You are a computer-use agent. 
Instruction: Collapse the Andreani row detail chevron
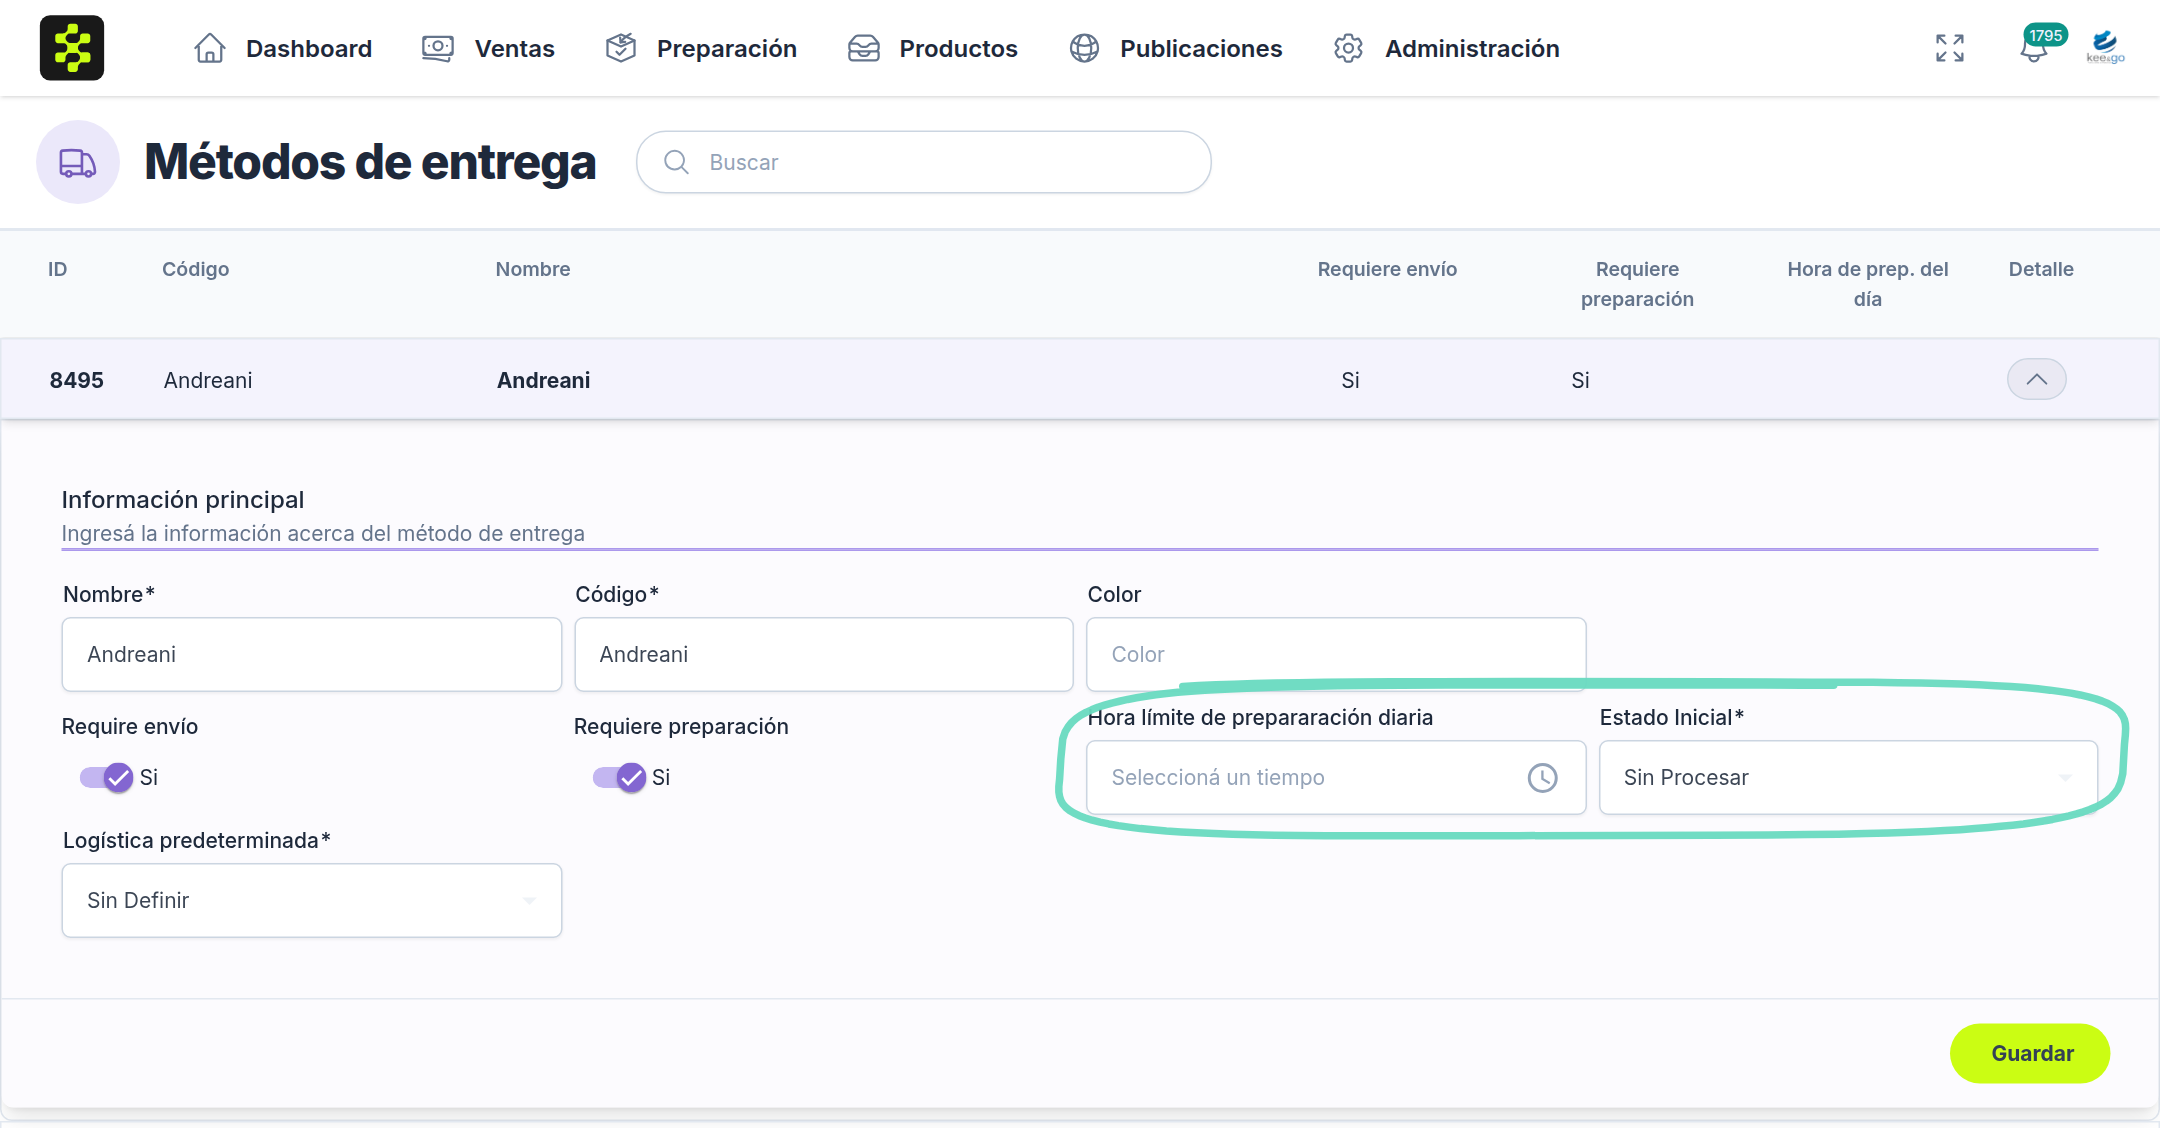[2037, 379]
